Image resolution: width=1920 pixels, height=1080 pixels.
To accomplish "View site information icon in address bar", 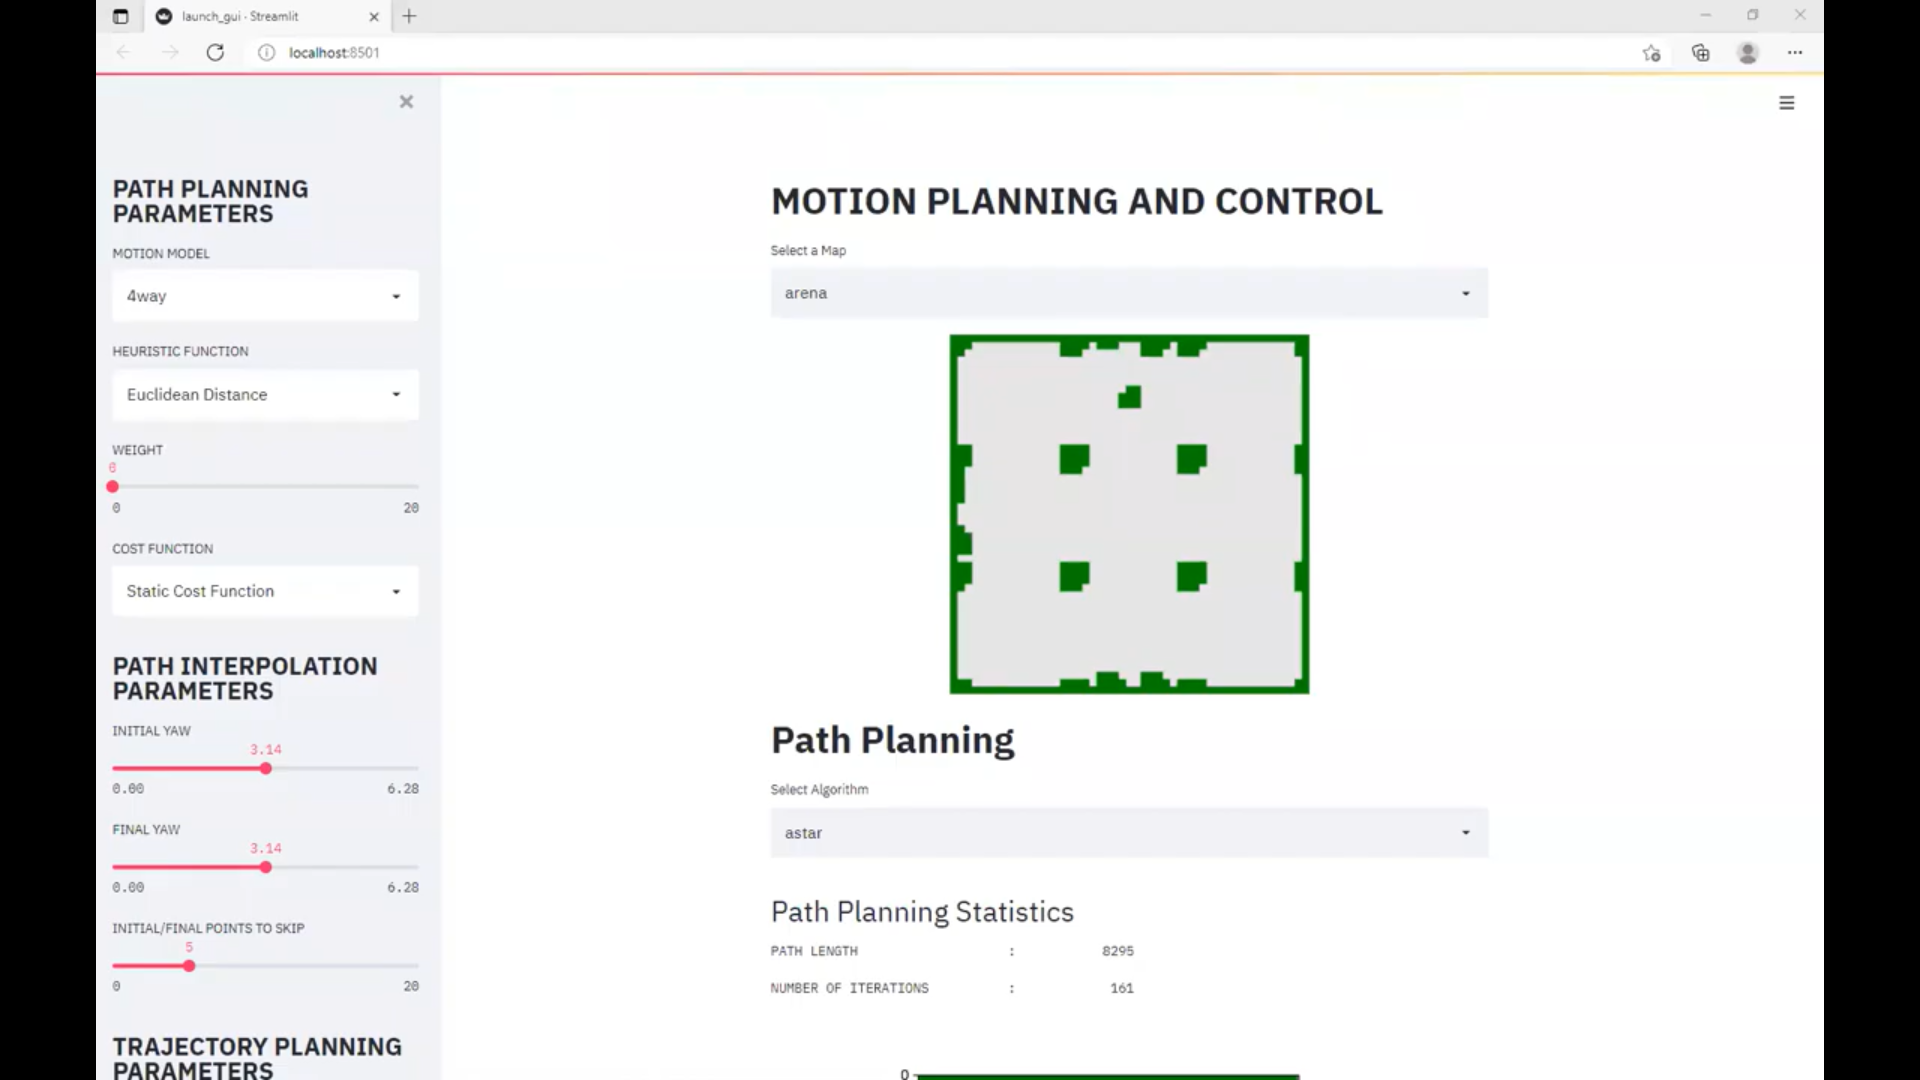I will pos(266,52).
